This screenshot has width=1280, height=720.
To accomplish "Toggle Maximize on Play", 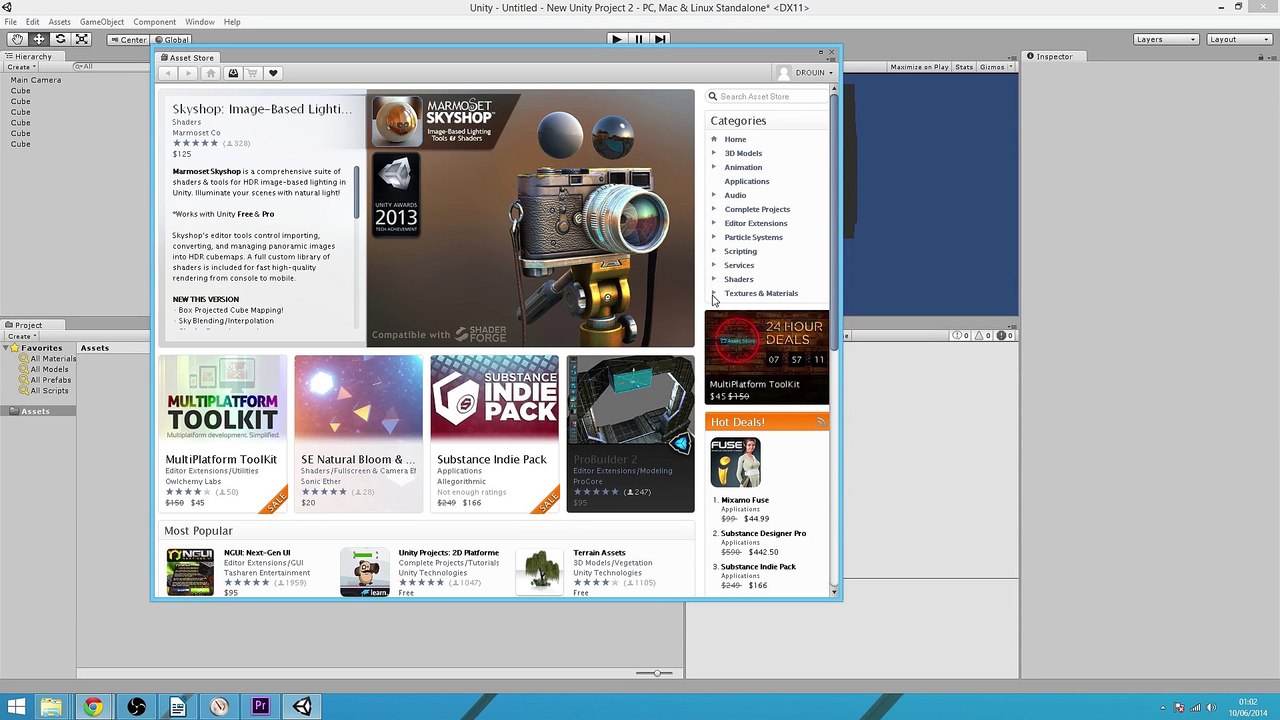I will pos(919,67).
